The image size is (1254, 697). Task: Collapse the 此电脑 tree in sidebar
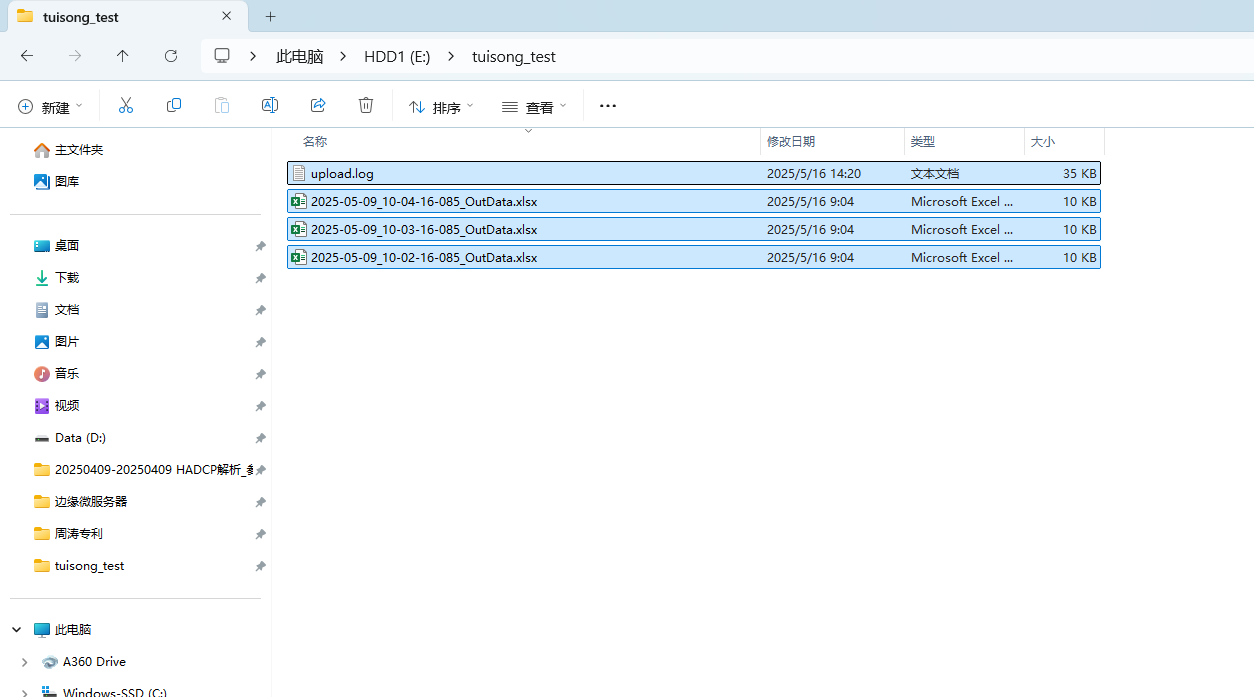(15, 629)
